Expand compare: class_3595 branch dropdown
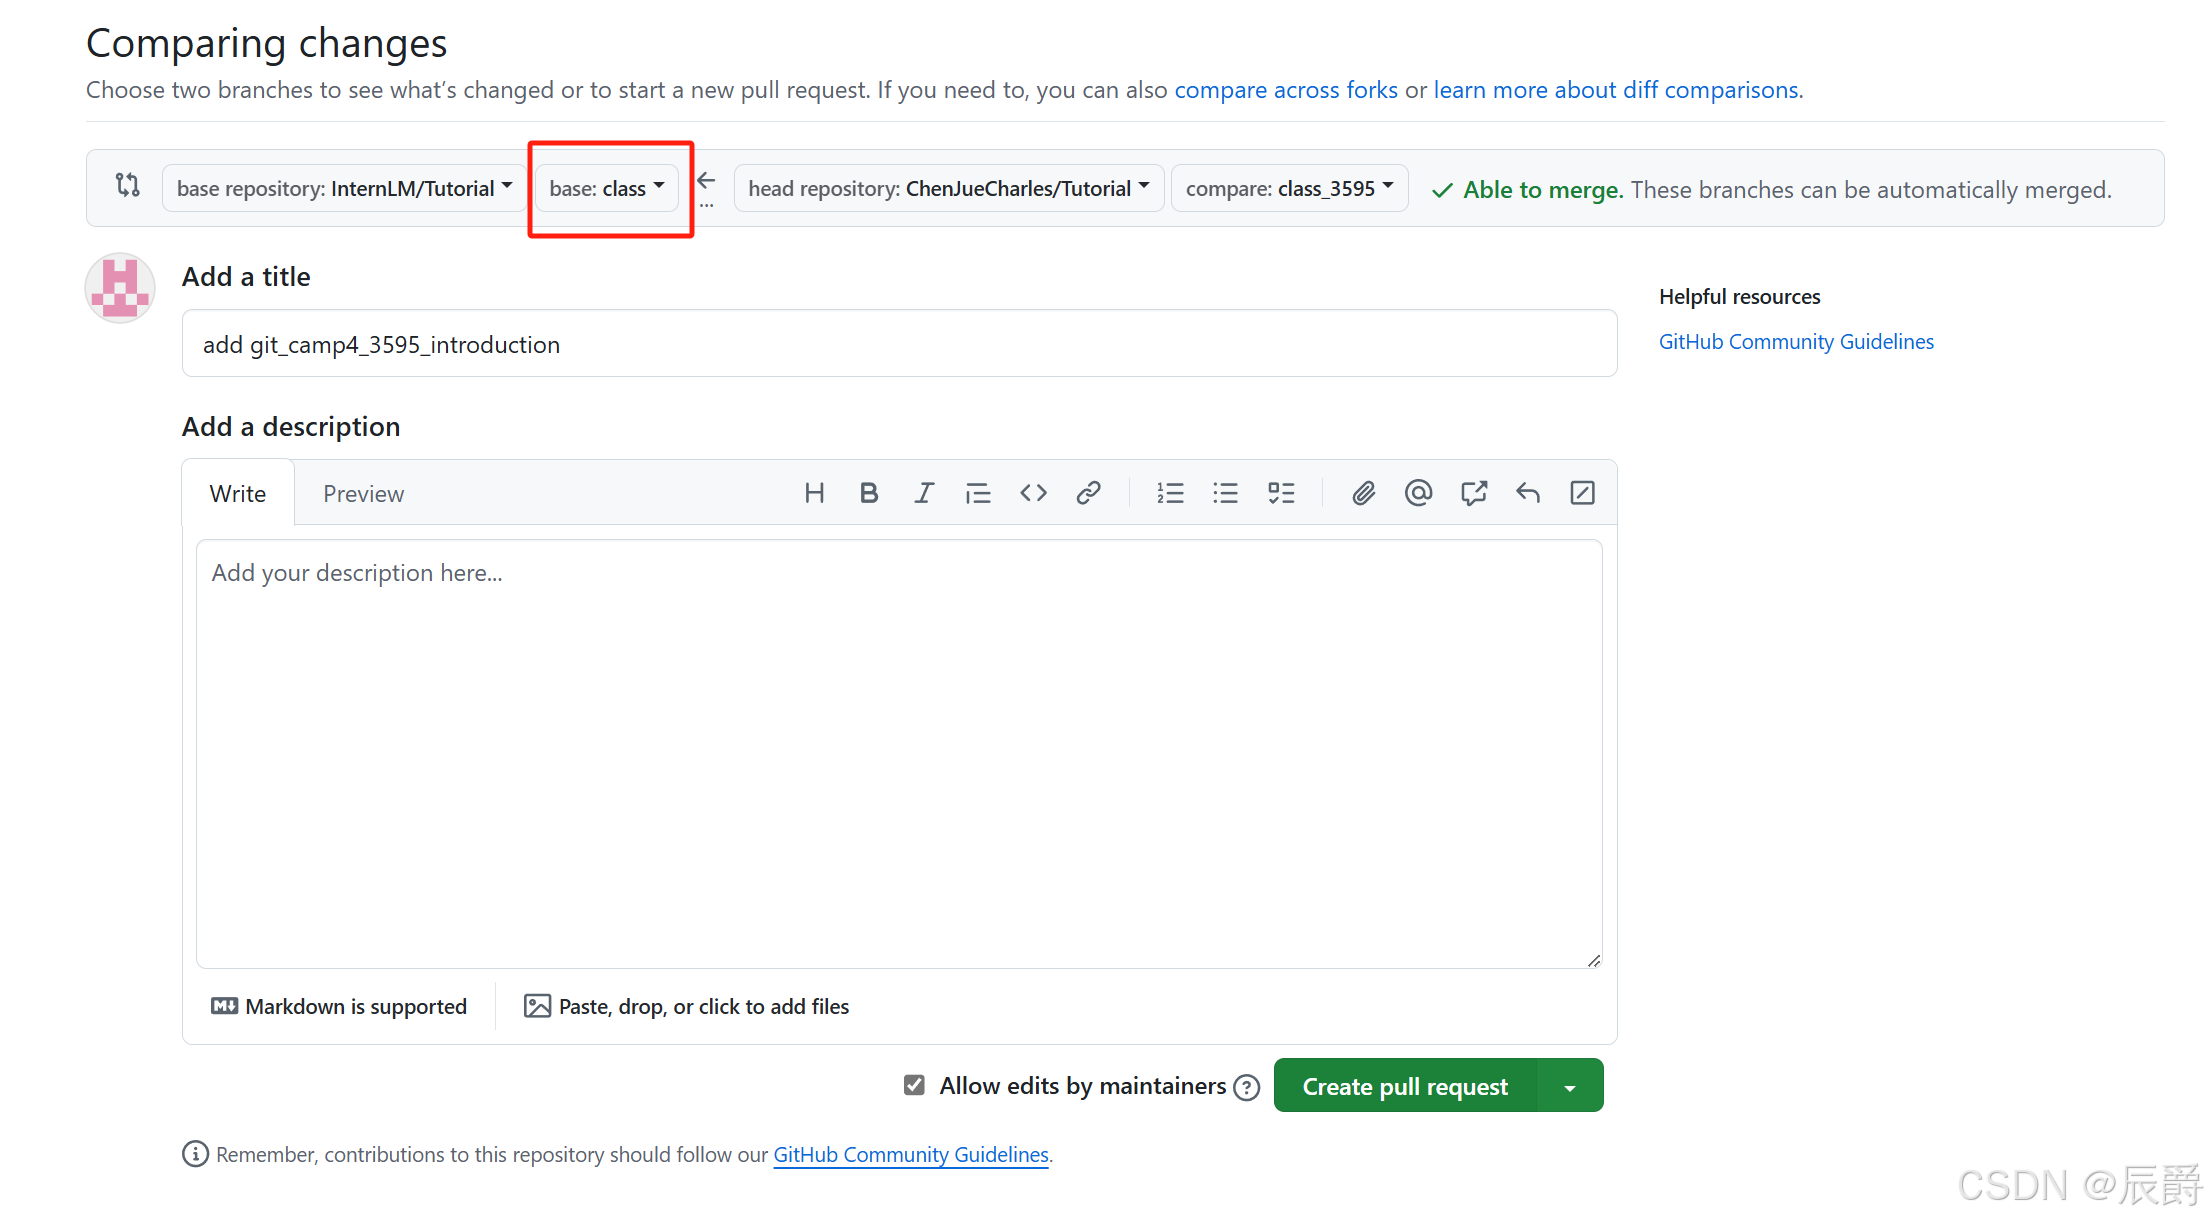Screen dimensions: 2208x1221 [x=1288, y=188]
